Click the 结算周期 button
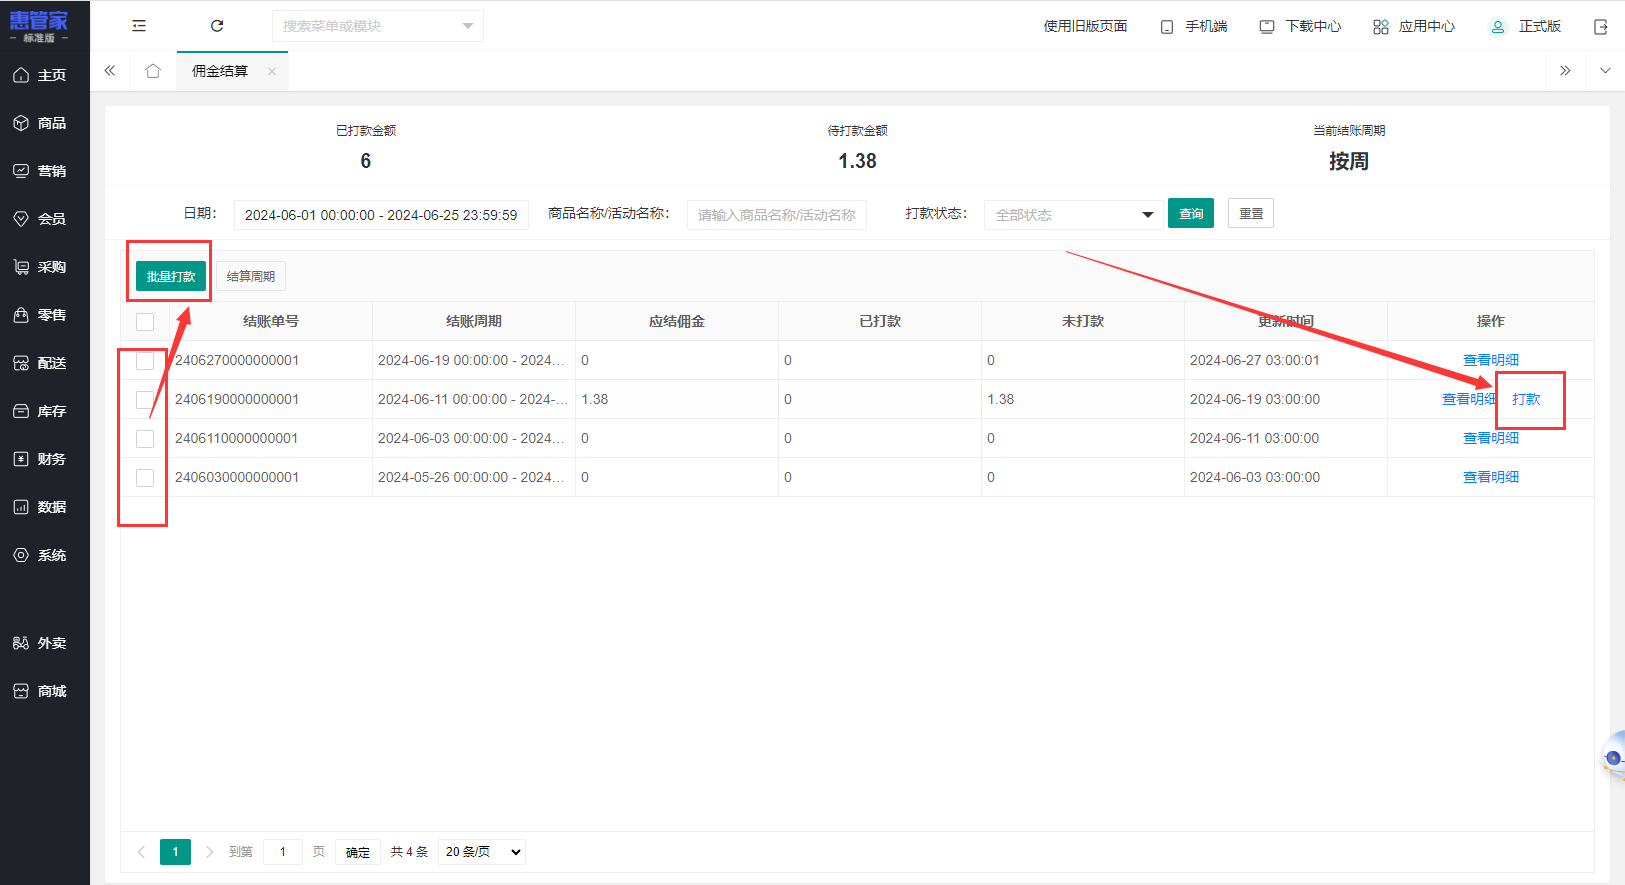 coord(251,276)
